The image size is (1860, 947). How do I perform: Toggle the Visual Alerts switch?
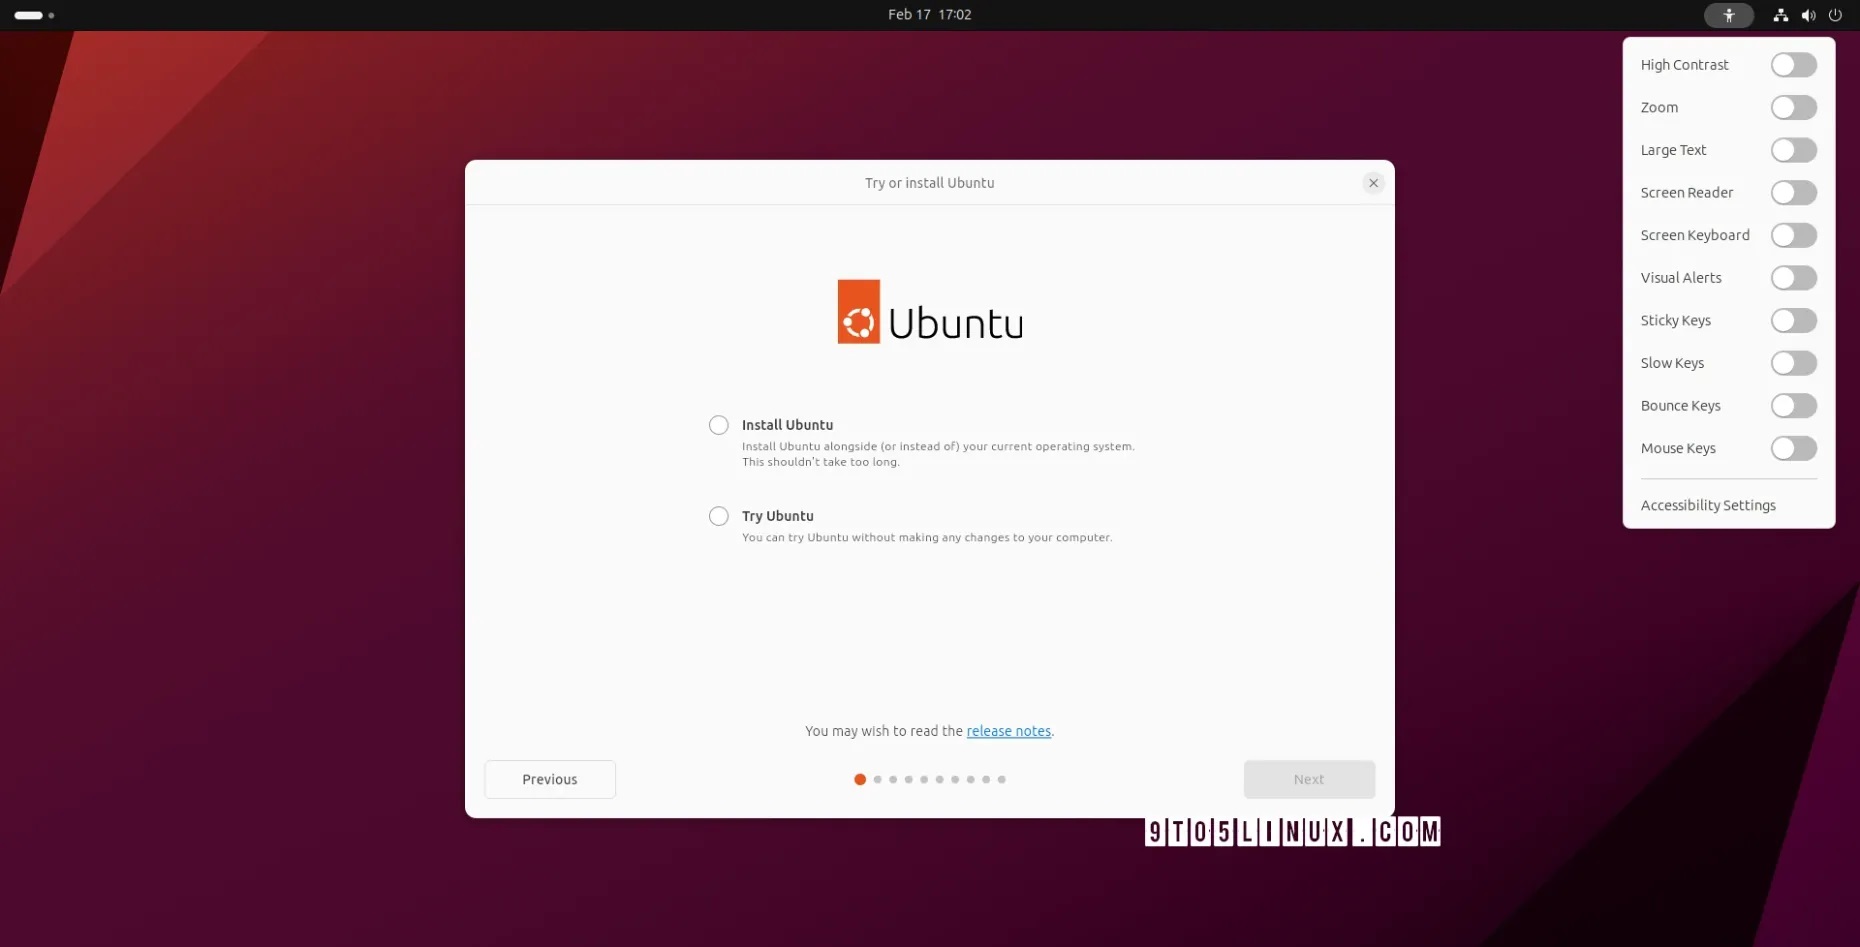click(x=1793, y=278)
